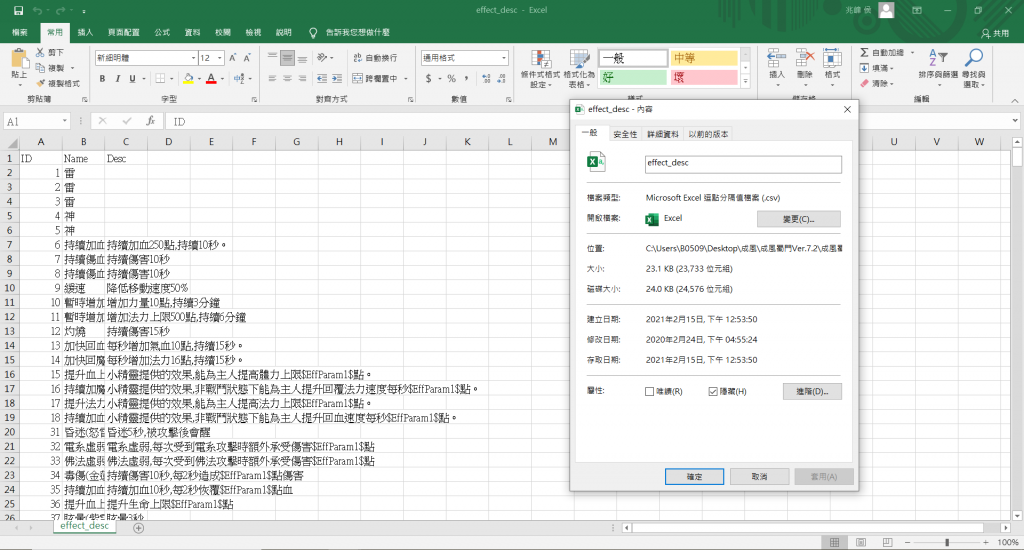Screen dimensions: 1024x550
Task: Toggle the Read-only (唯讀) checkbox
Action: [x=649, y=391]
